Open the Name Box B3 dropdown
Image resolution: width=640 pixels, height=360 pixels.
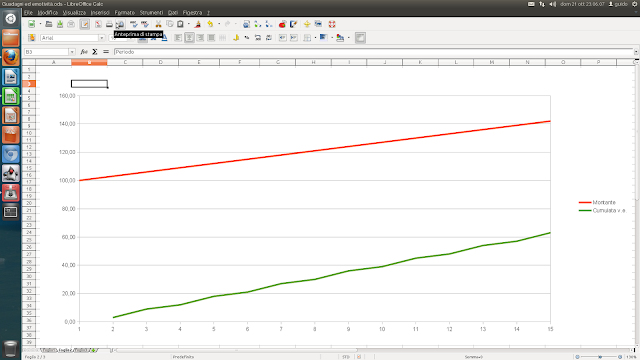pyautogui.click(x=72, y=52)
